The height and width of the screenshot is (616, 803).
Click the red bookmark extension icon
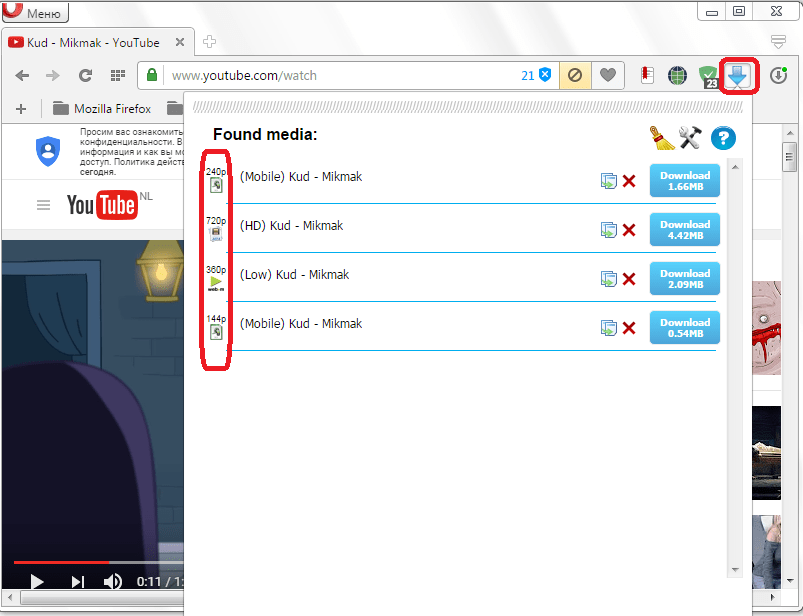coord(647,75)
